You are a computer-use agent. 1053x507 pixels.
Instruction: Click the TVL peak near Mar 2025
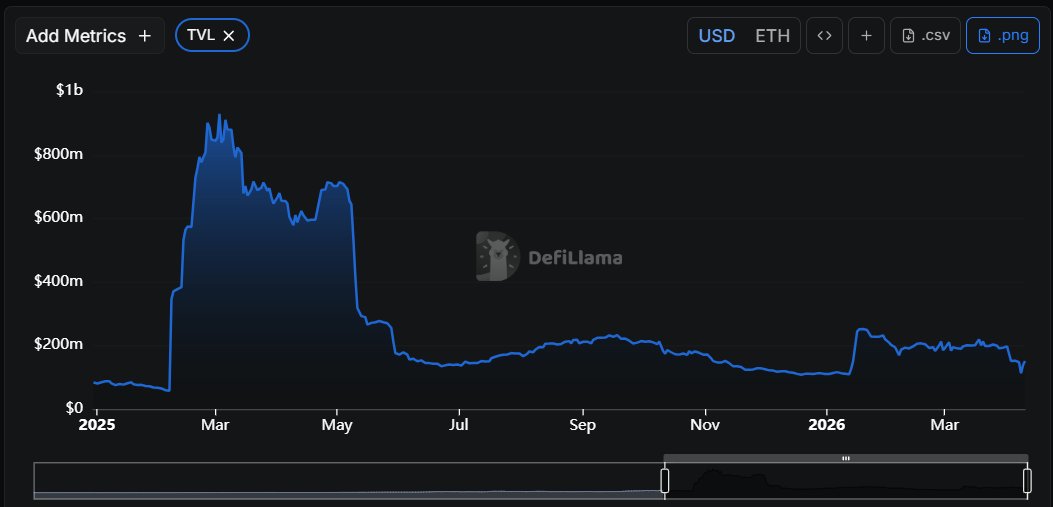(x=220, y=116)
